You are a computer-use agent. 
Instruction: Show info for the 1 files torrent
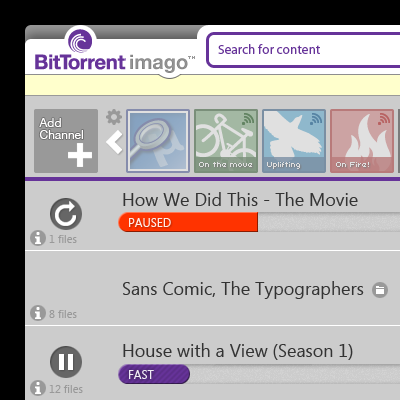(x=38, y=238)
